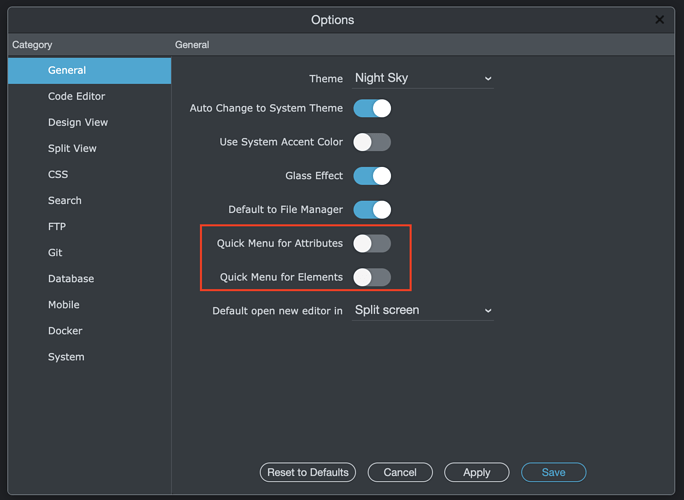684x500 pixels.
Task: Save the options with Save button
Action: click(554, 473)
